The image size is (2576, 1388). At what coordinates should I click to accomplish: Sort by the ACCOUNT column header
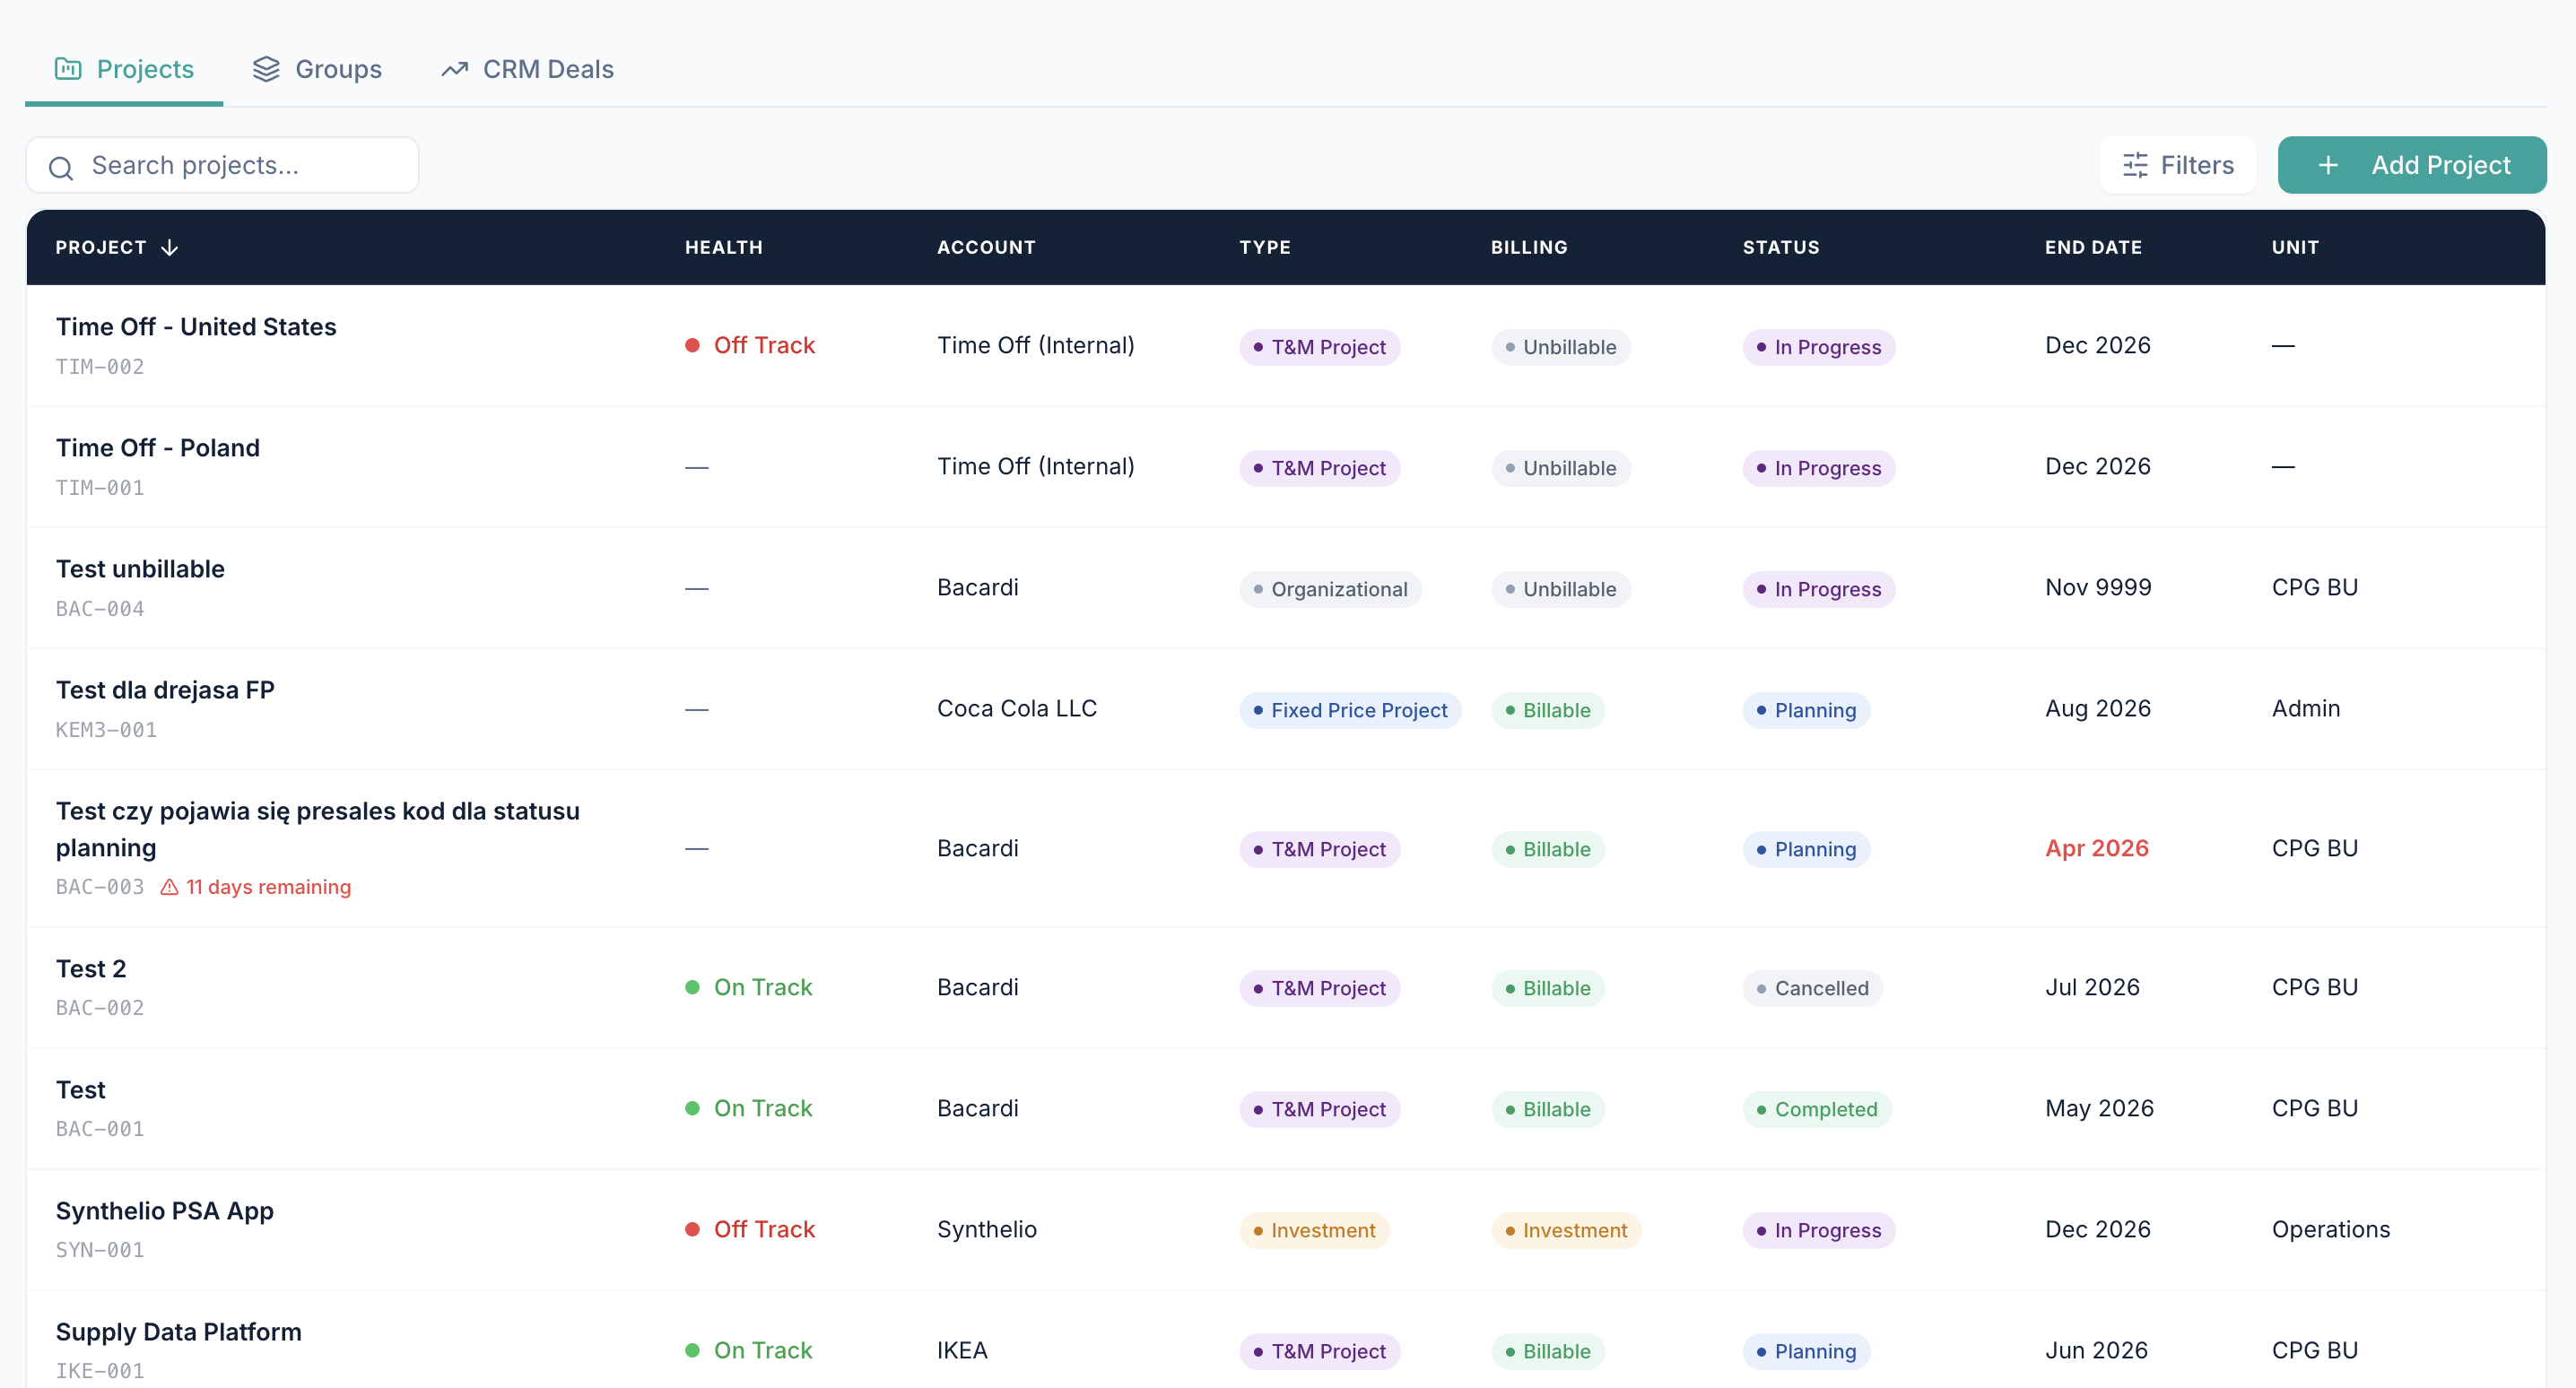(x=986, y=247)
